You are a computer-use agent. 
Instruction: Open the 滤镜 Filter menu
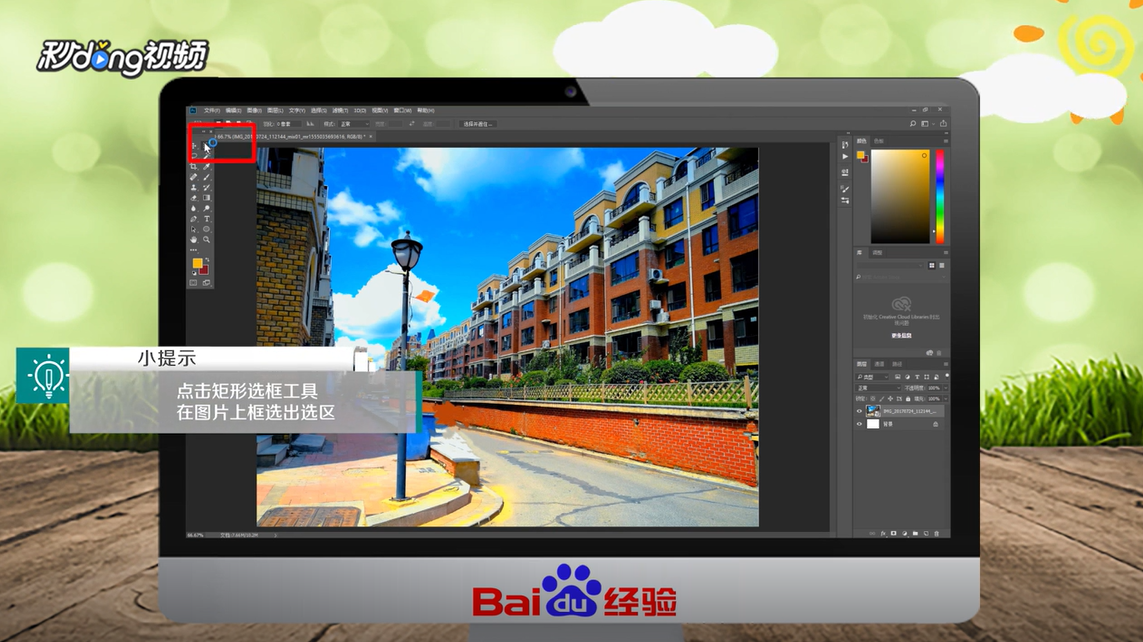click(340, 111)
